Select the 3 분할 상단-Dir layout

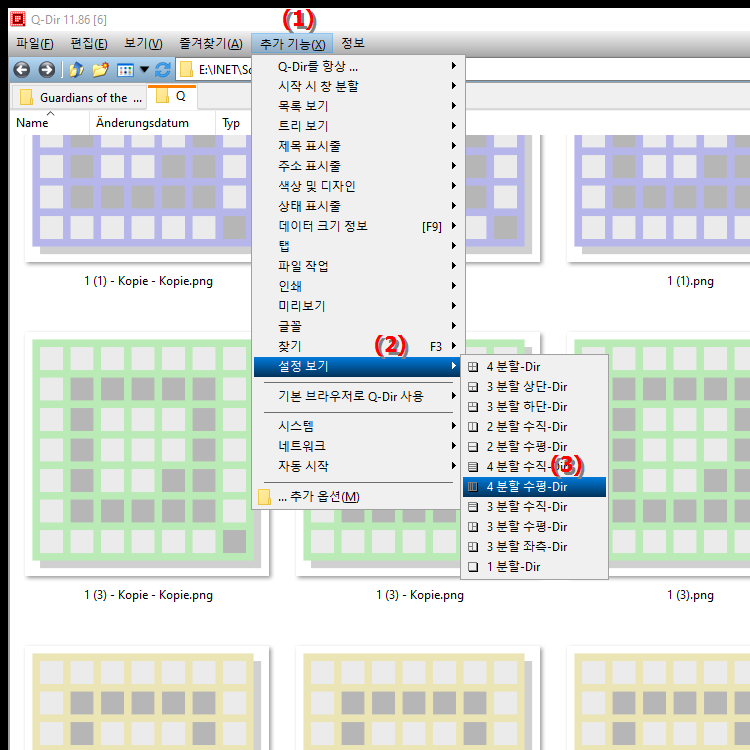(x=534, y=386)
